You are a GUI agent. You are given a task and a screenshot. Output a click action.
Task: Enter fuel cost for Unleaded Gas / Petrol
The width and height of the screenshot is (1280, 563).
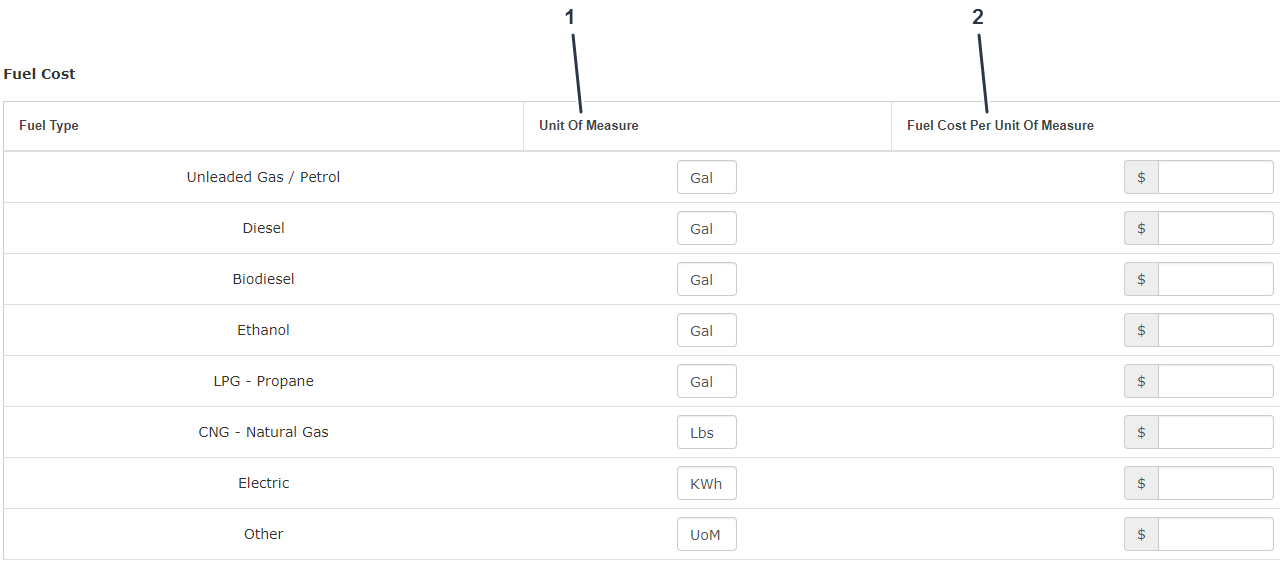click(x=1215, y=177)
